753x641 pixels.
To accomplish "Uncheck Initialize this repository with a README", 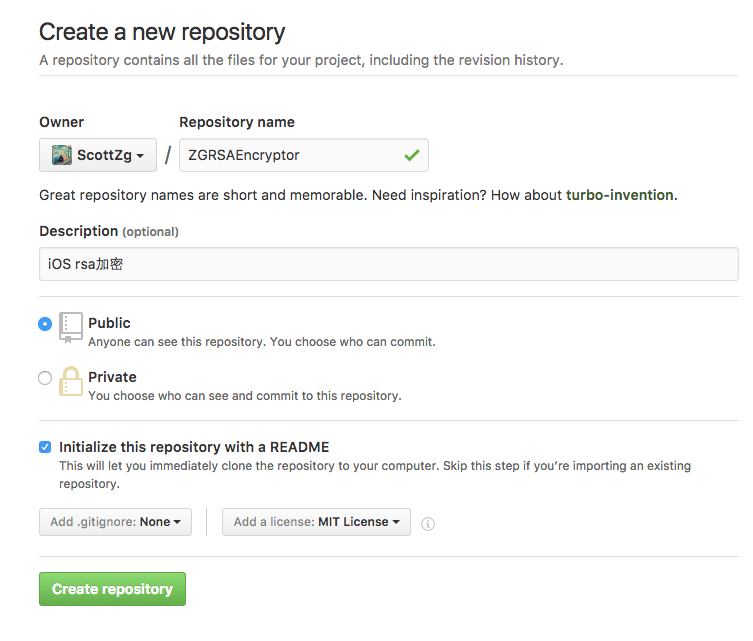I will [x=45, y=447].
